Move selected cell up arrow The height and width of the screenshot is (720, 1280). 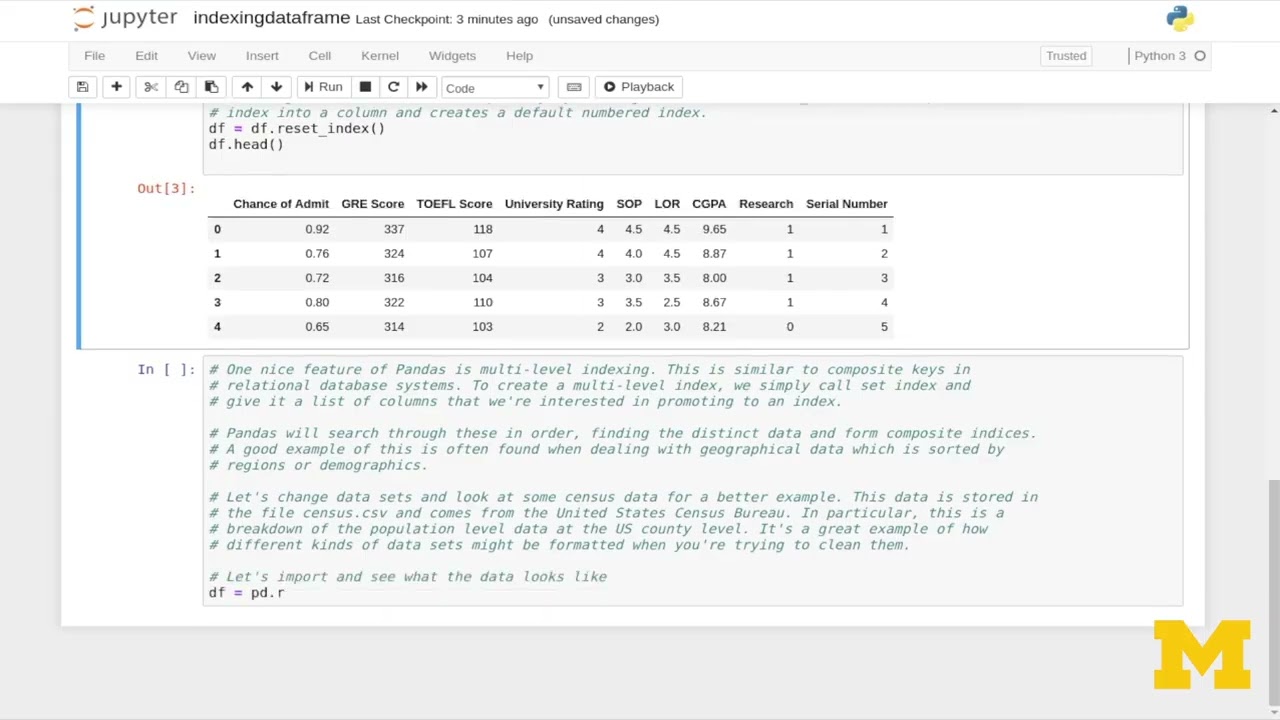247,87
